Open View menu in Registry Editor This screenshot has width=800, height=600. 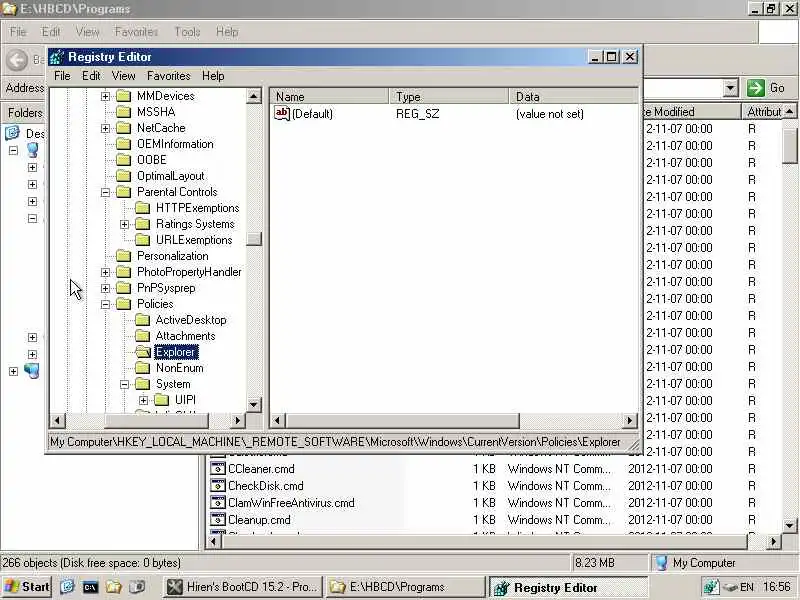[123, 76]
